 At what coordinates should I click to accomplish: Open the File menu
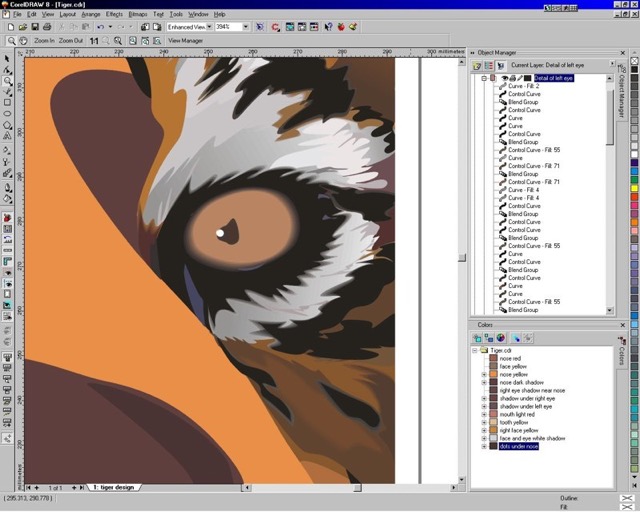17,14
